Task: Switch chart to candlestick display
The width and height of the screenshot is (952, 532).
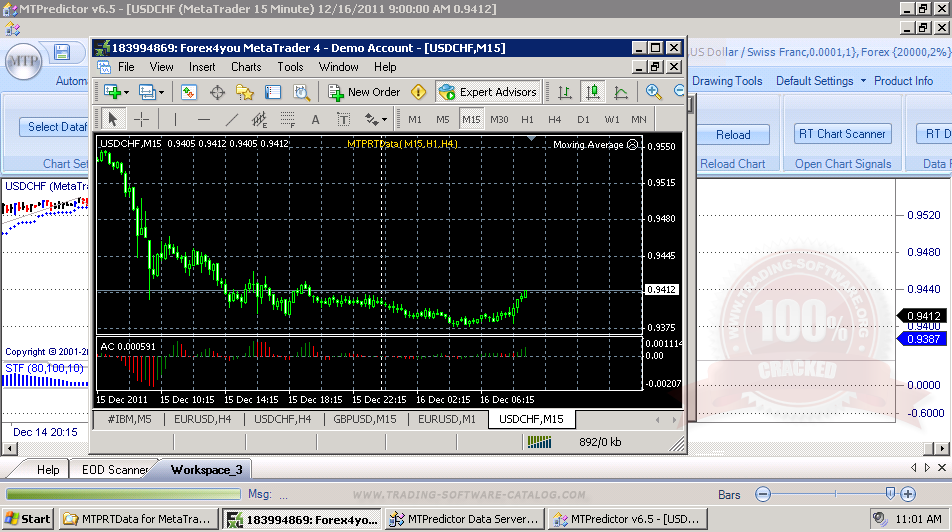Action: [593, 92]
